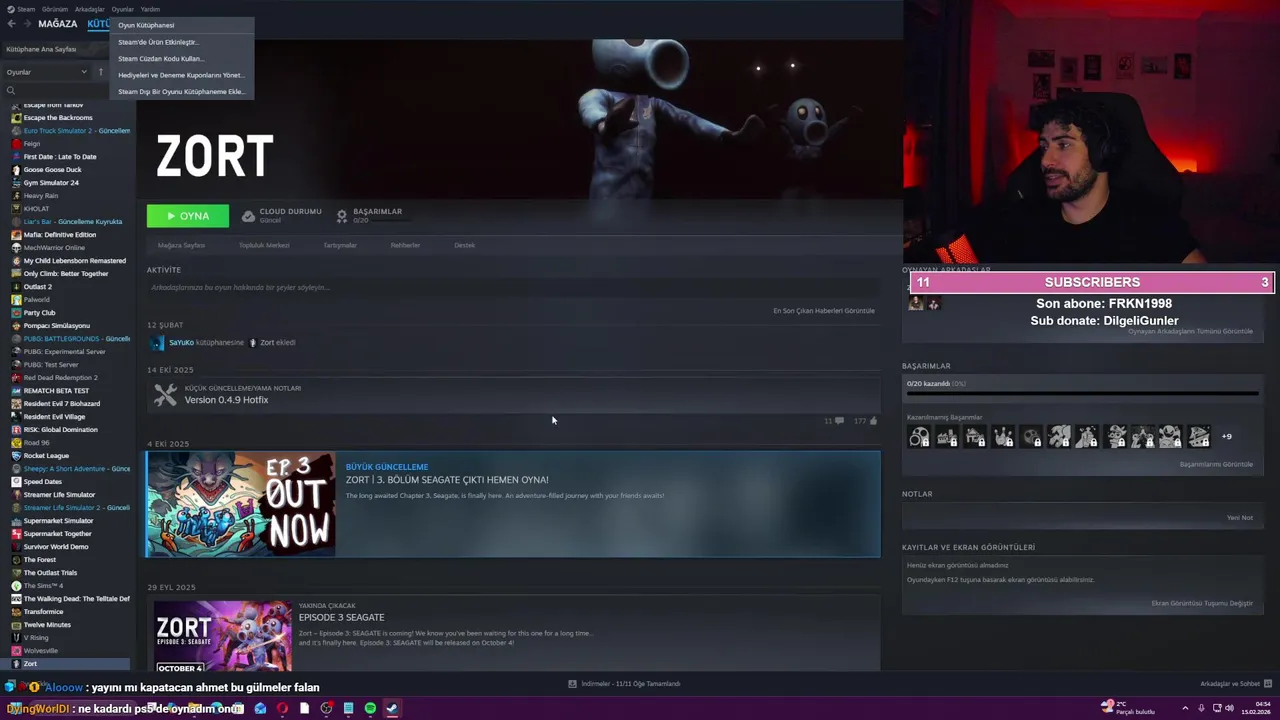
Task: Select V Rising in game list
Action: 36,638
